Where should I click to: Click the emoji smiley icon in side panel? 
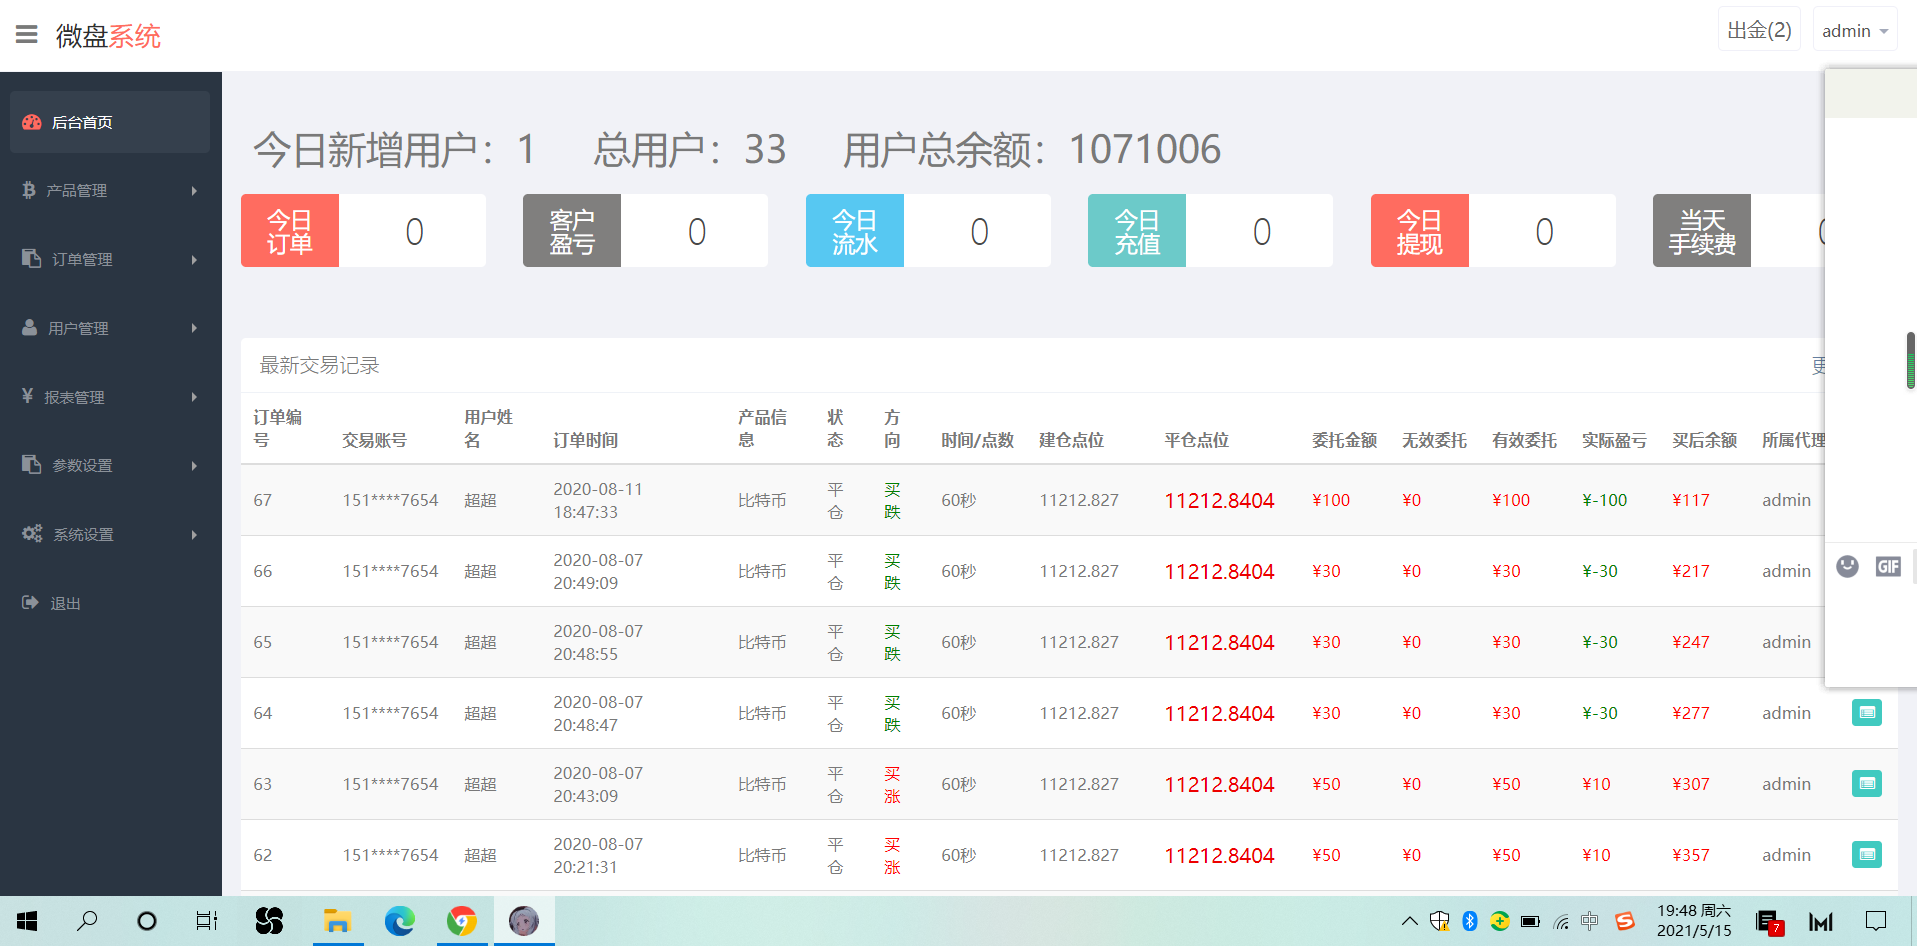point(1847,566)
